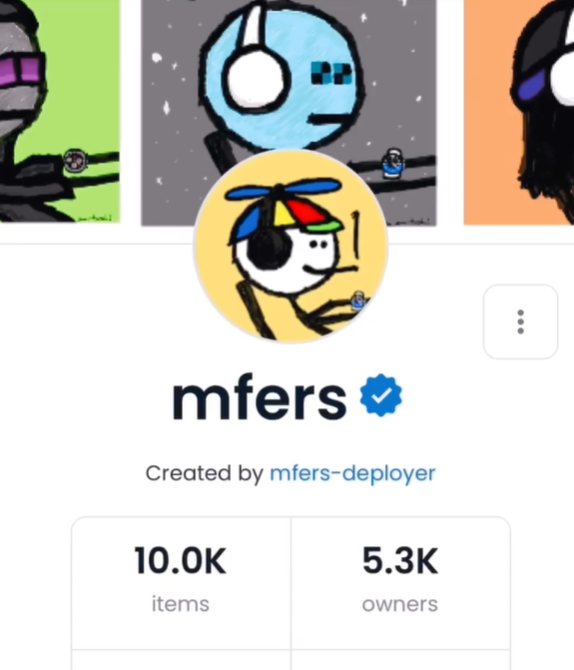Click the tiny blue logo on gray banner

point(392,163)
